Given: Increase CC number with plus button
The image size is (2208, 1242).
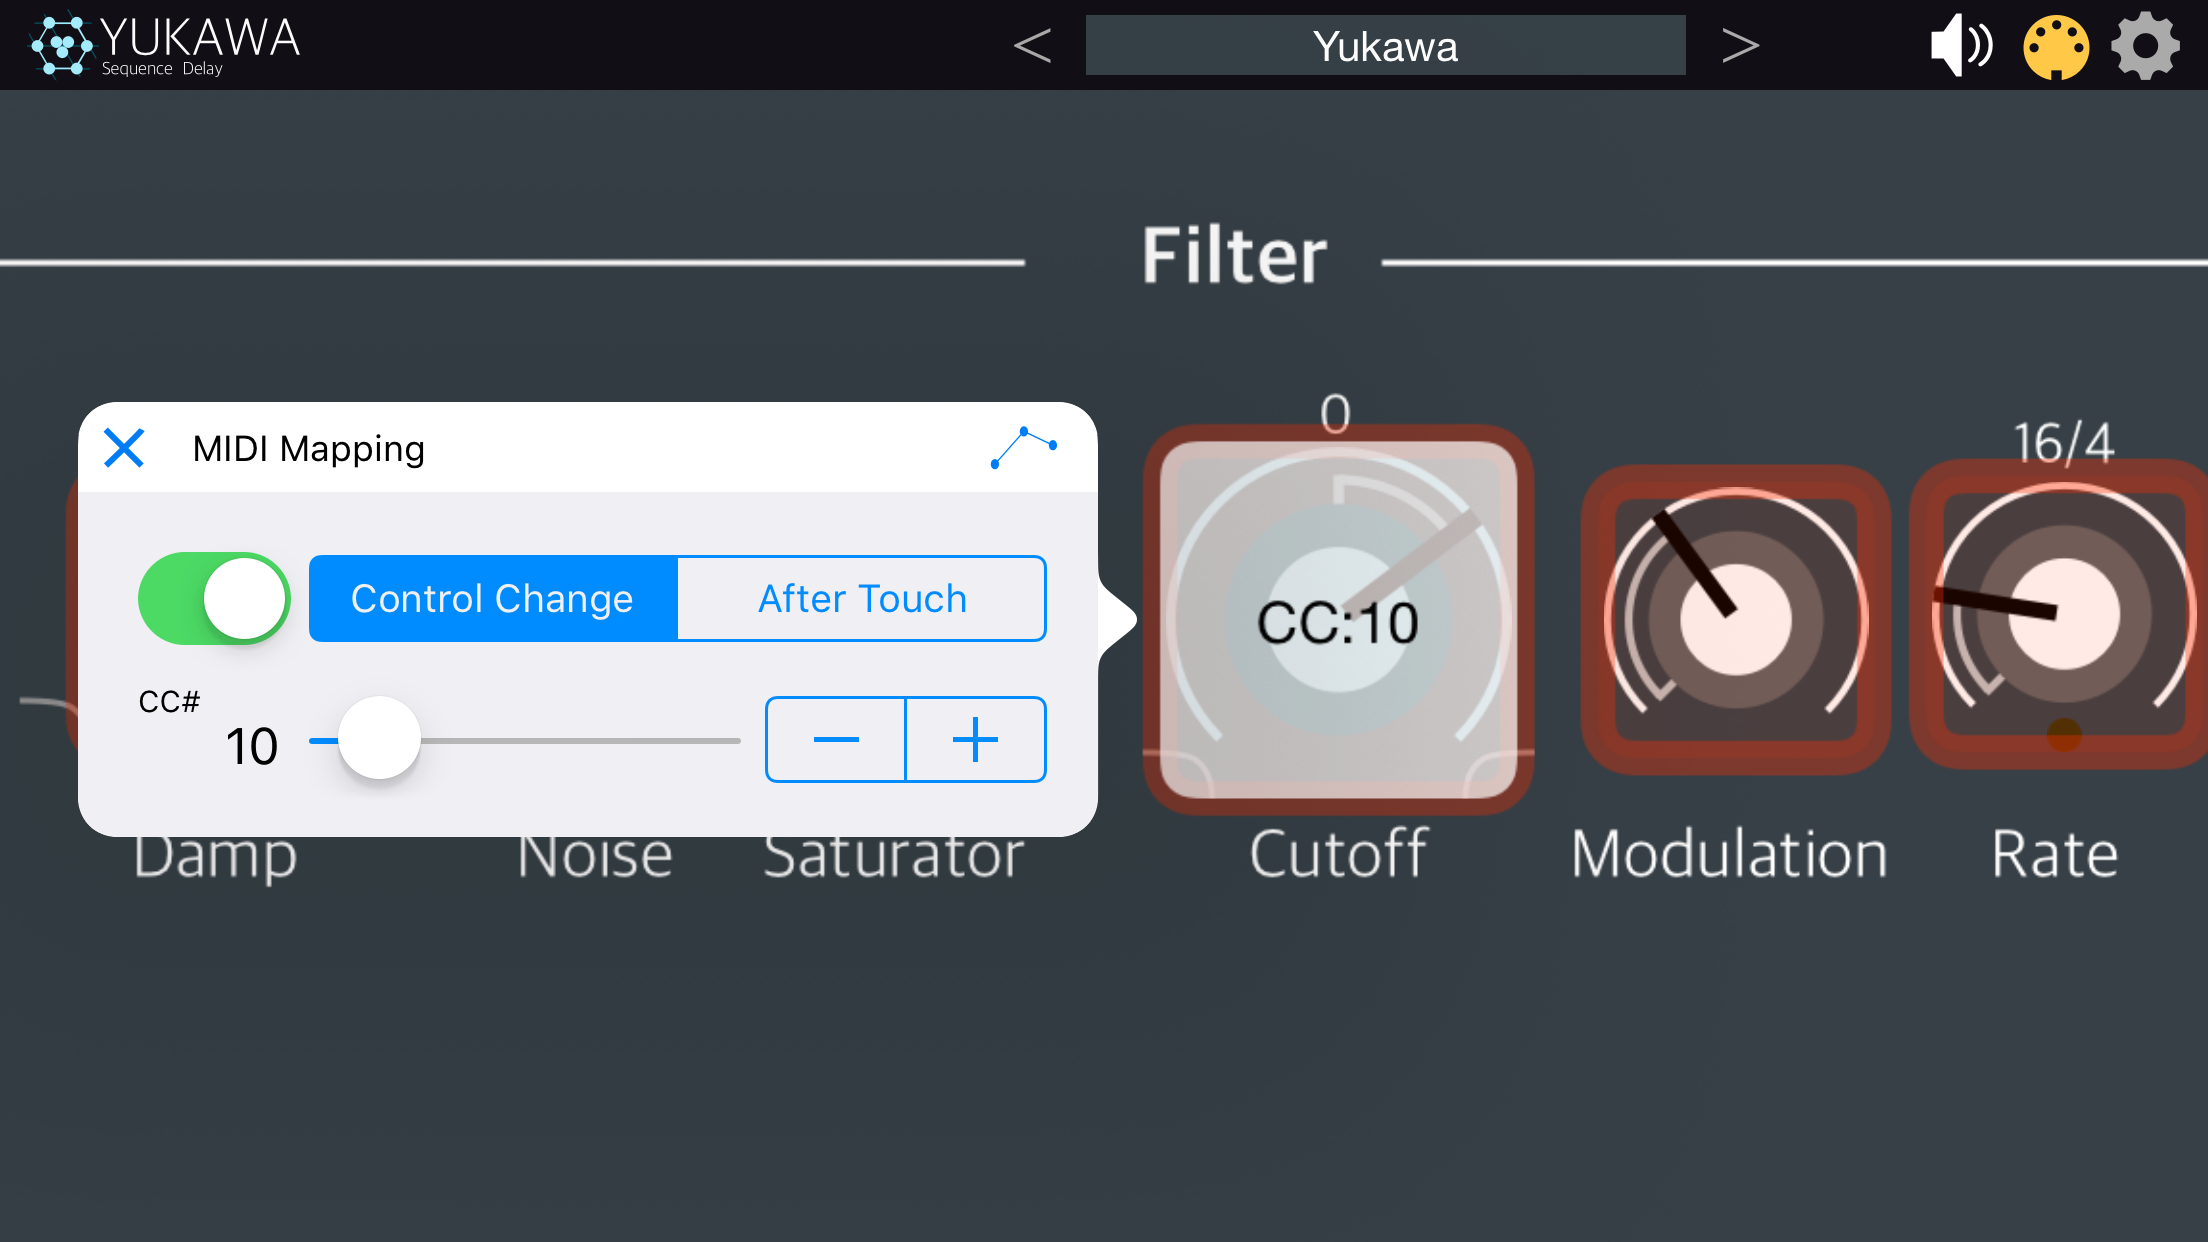Looking at the screenshot, I should tap(975, 739).
